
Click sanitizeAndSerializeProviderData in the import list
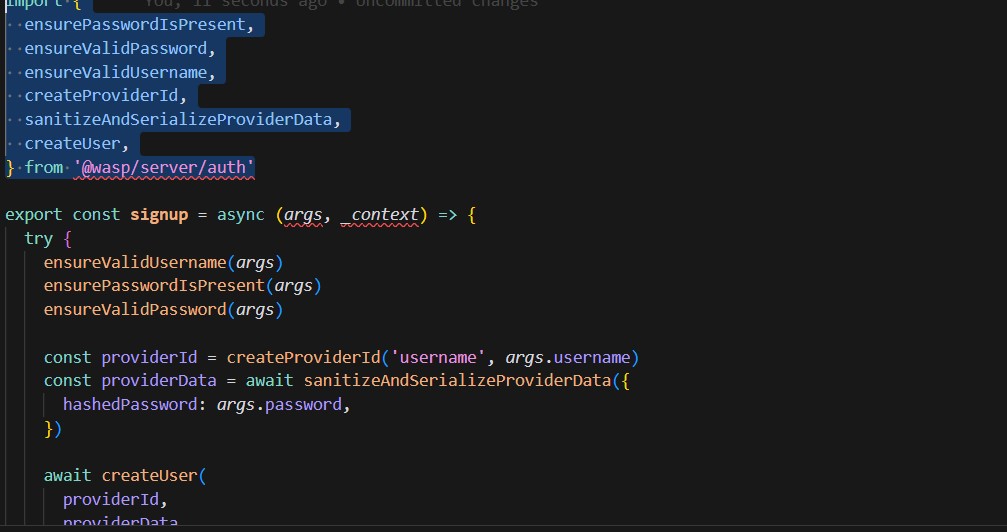[179, 120]
